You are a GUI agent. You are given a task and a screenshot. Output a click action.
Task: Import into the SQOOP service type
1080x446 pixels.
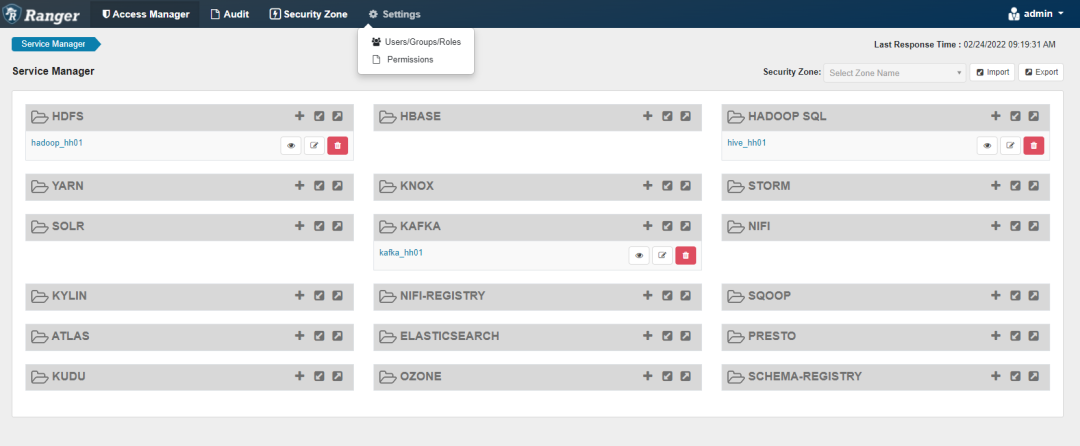point(1015,295)
